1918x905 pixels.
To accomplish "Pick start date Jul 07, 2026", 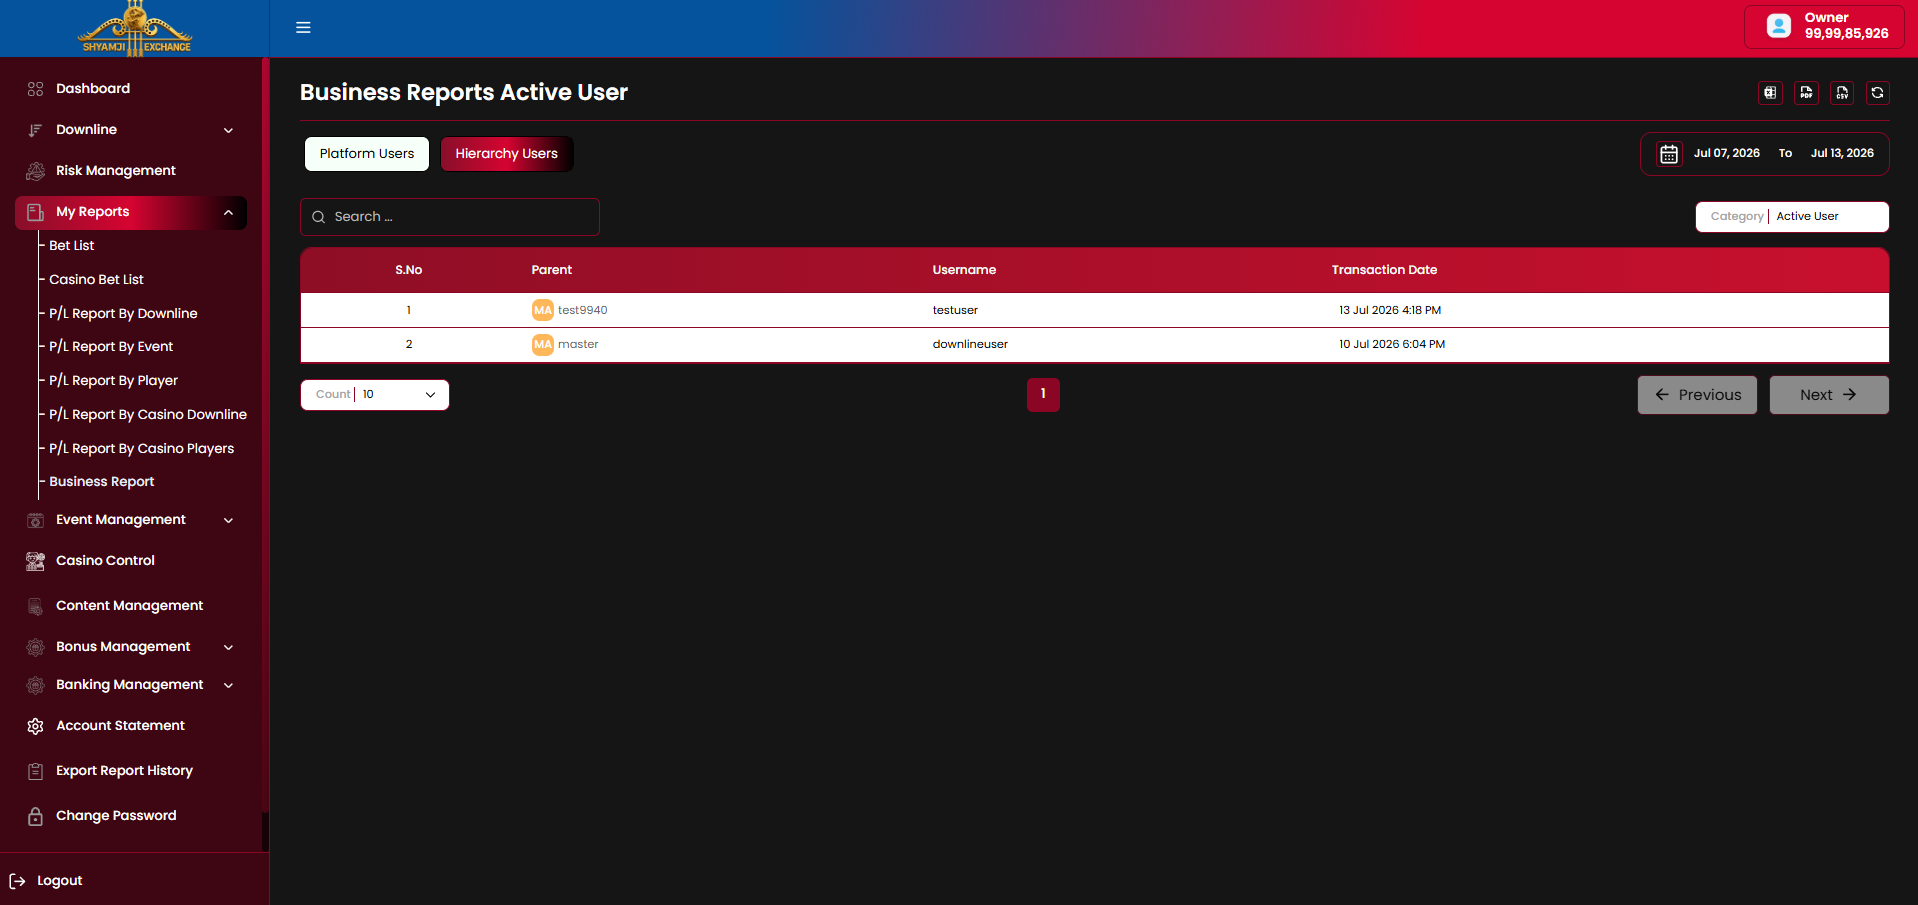I will coord(1727,154).
